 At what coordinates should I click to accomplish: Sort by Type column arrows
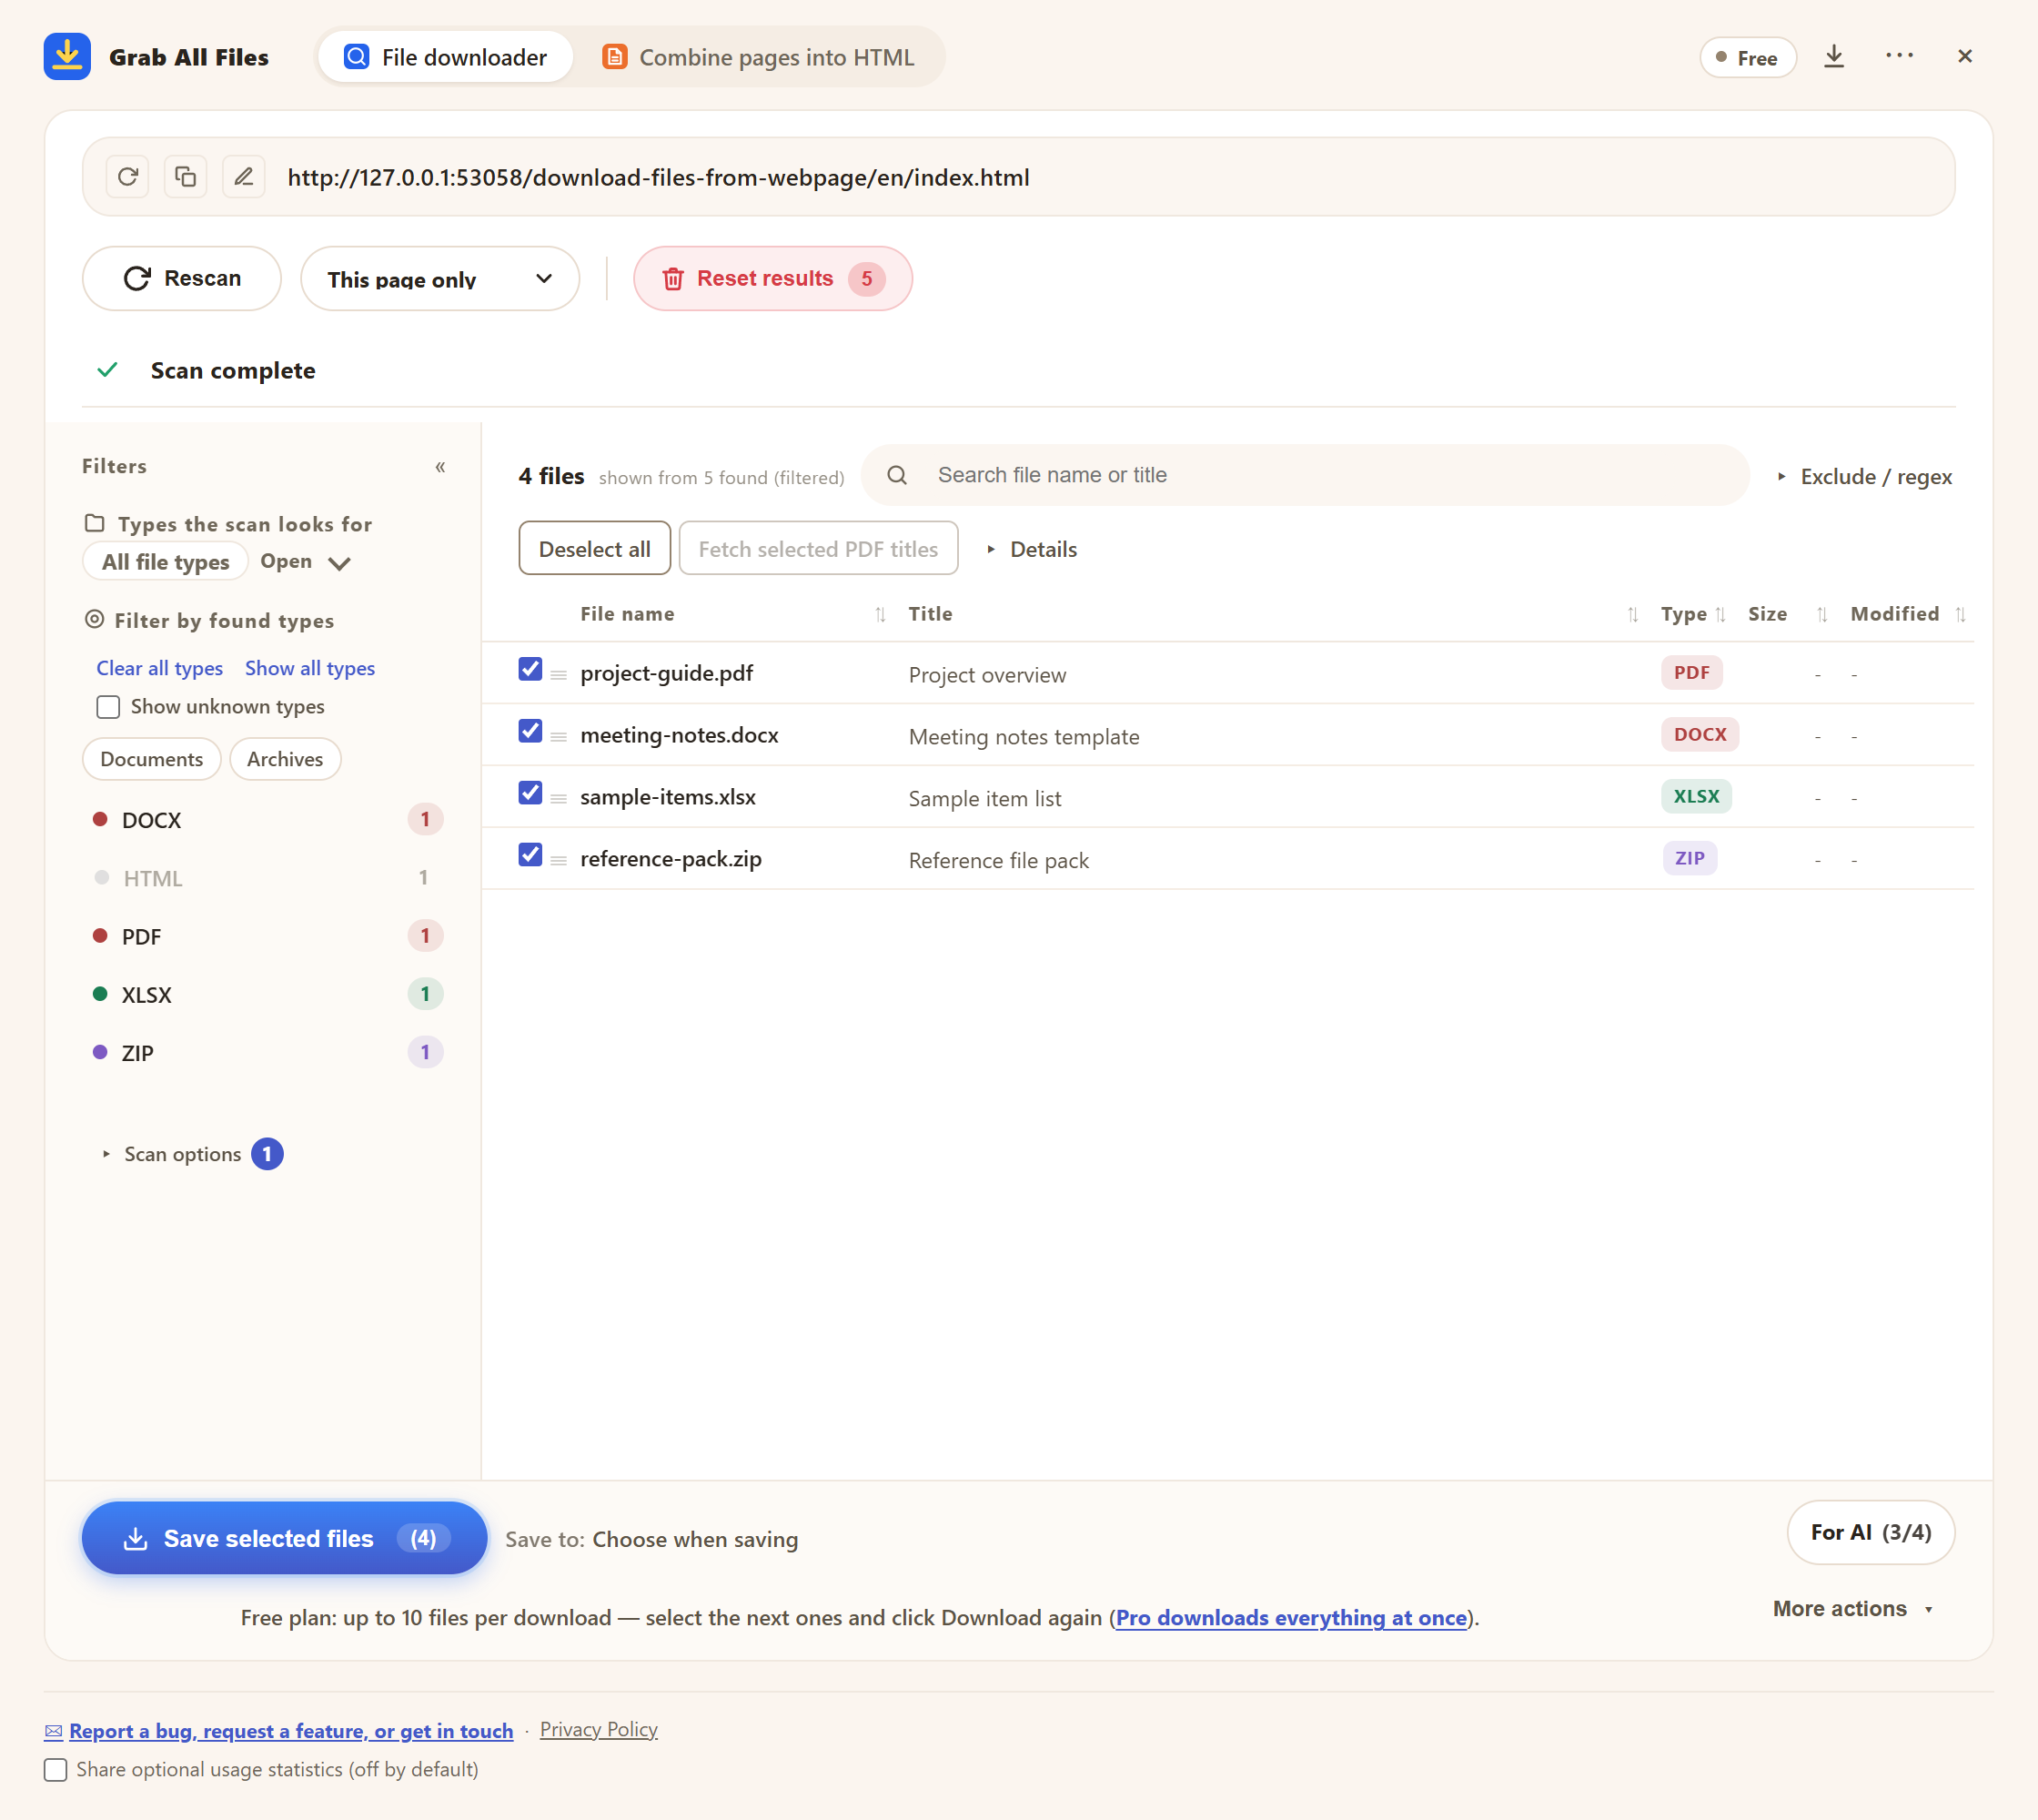coord(1720,614)
